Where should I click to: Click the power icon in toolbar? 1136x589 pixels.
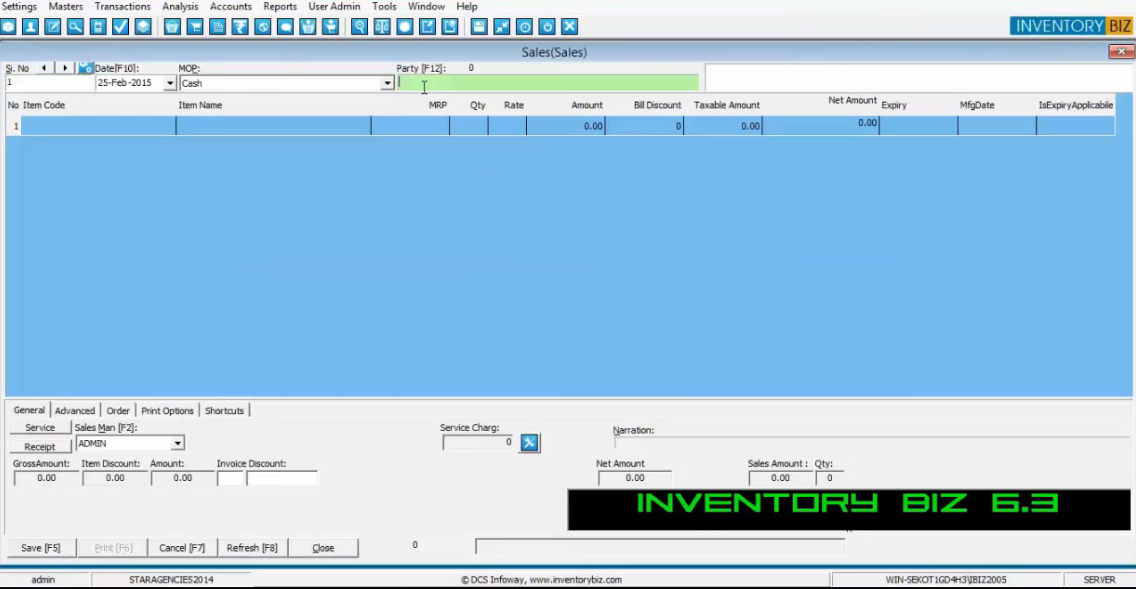point(547,27)
